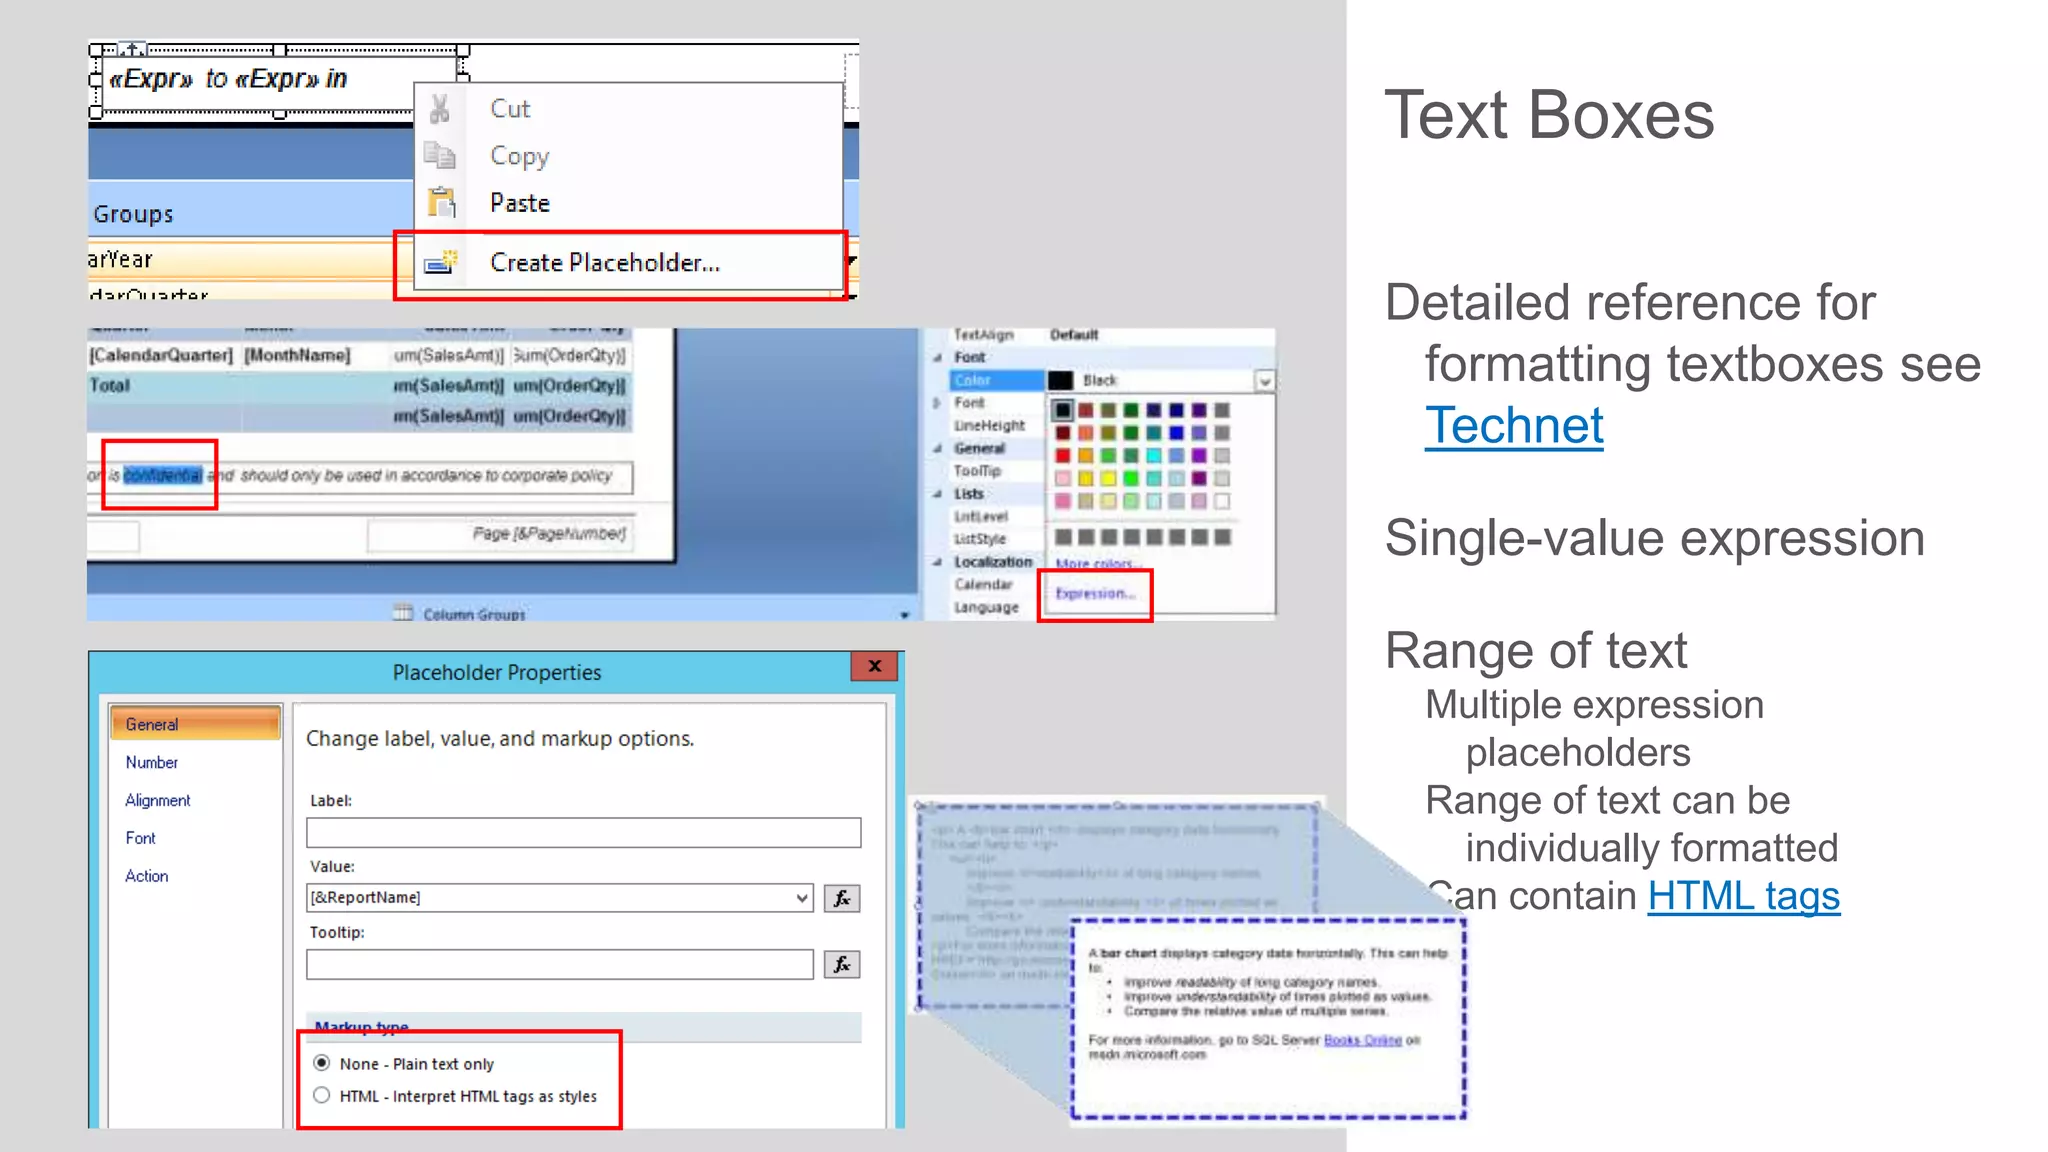The image size is (2048, 1152).
Task: Select the Color property row
Action: point(996,380)
